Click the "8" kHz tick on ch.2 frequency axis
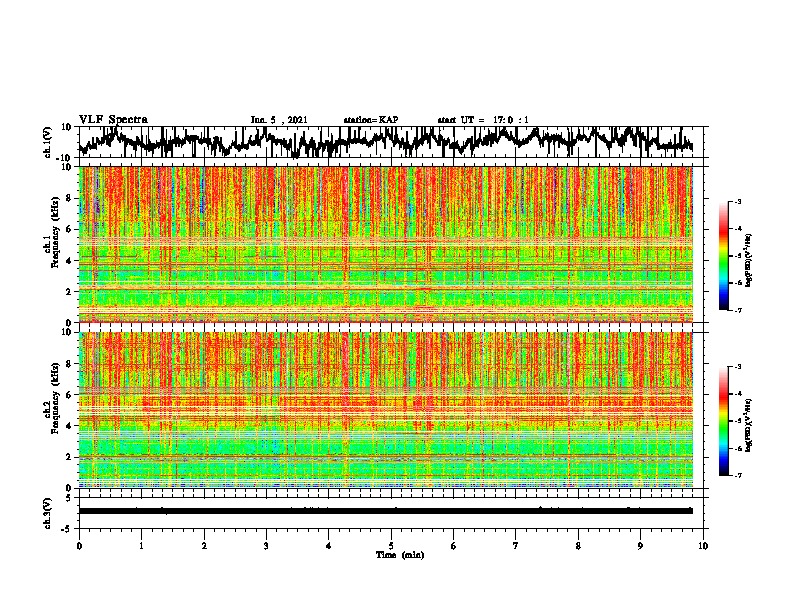This screenshot has height=612, width=792. tap(71, 364)
